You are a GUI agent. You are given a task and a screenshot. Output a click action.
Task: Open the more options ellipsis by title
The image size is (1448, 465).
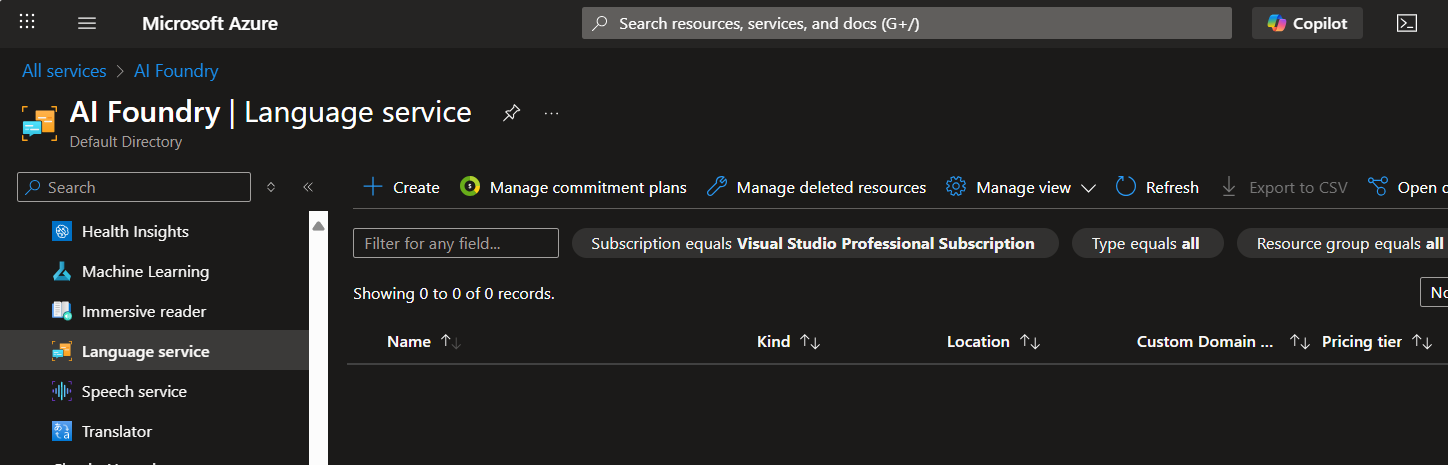(551, 113)
